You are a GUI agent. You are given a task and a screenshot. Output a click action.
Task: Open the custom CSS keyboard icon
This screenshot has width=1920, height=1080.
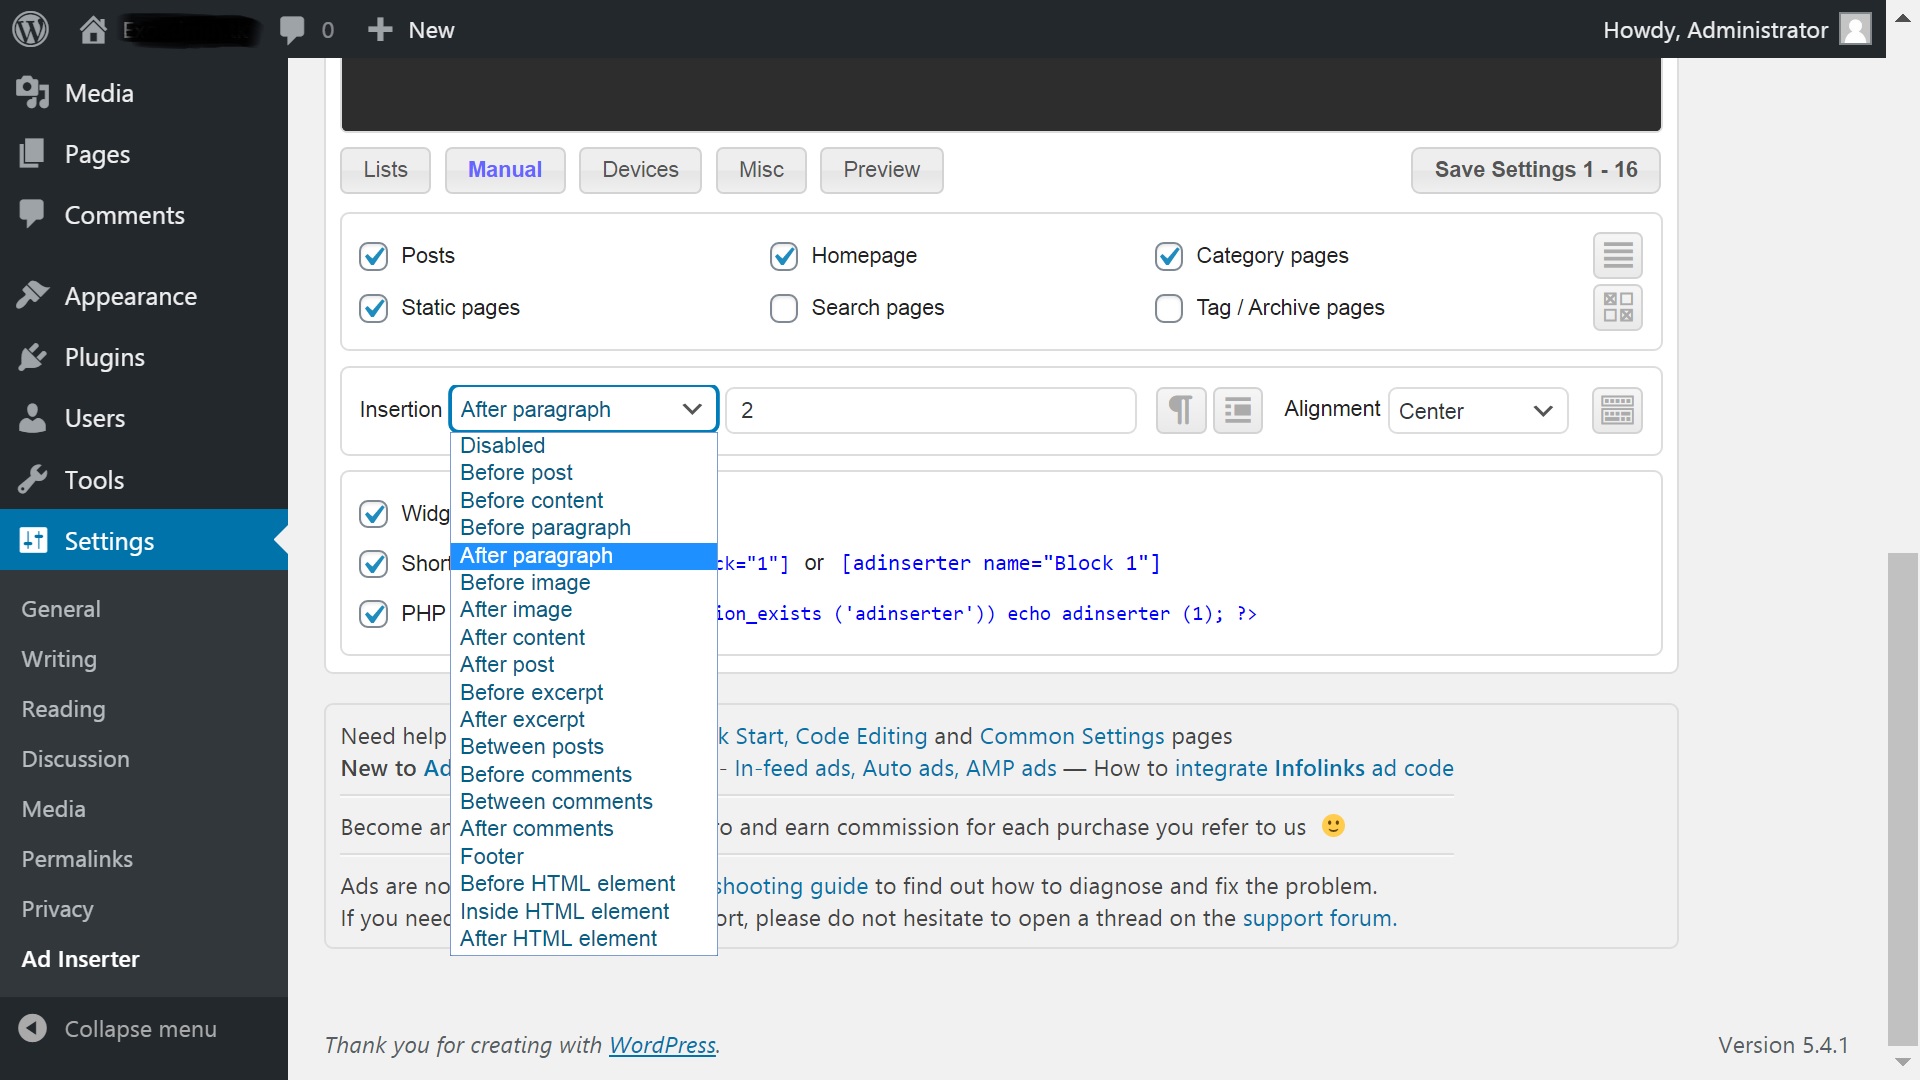pos(1617,410)
